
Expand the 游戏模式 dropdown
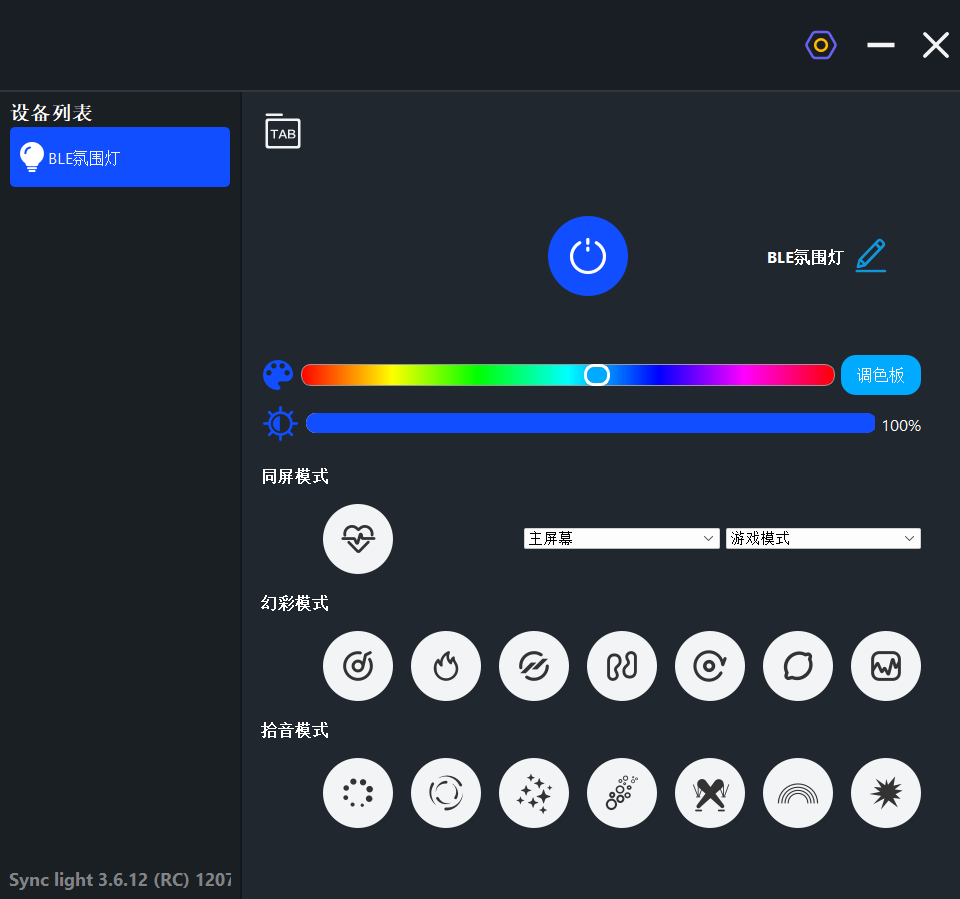(823, 538)
